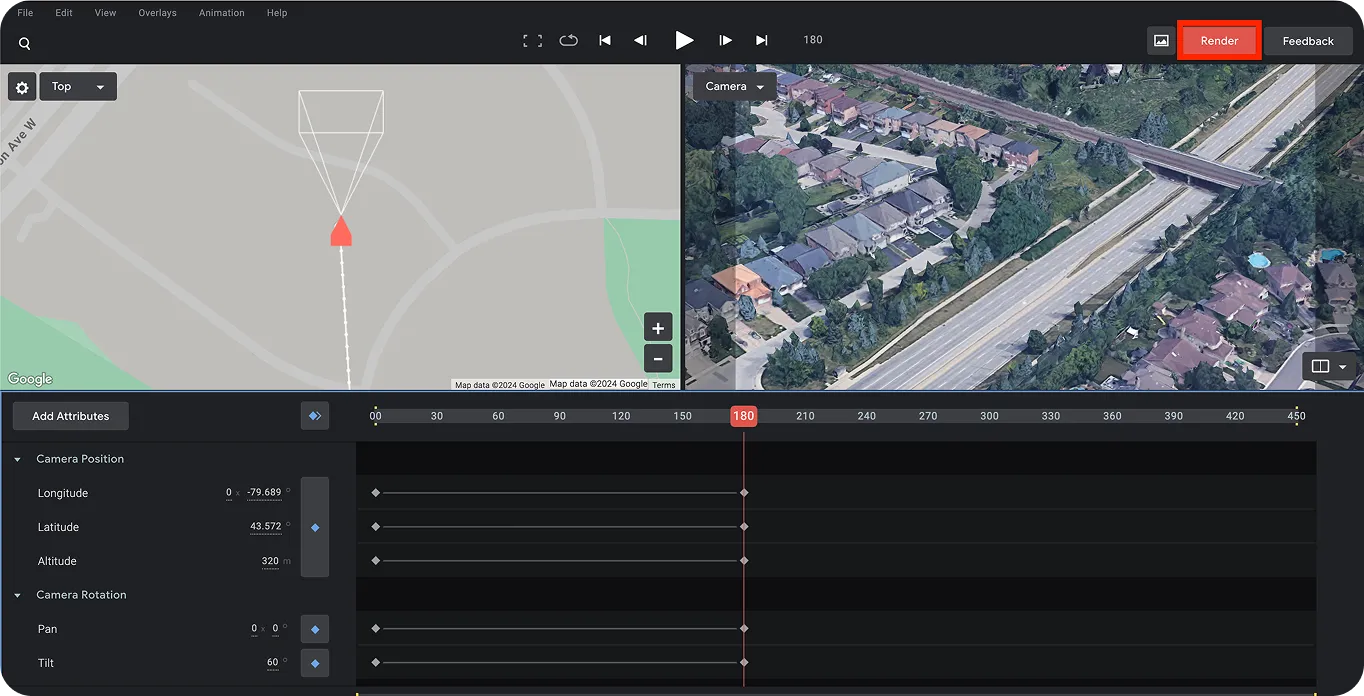This screenshot has width=1364, height=696.
Task: Select Latitude keyframe at frame 180
Action: [x=744, y=527]
